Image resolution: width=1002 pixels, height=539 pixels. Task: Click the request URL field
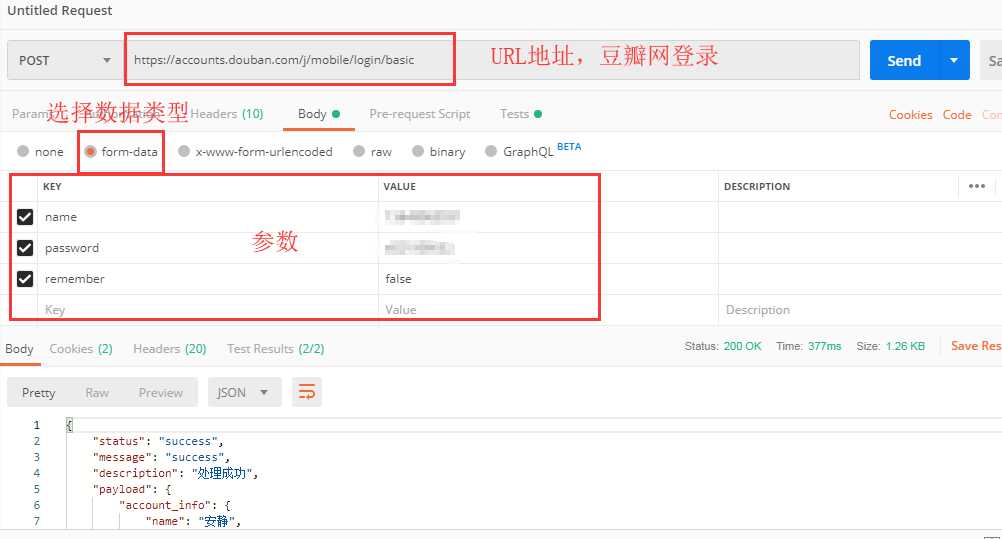click(491, 60)
